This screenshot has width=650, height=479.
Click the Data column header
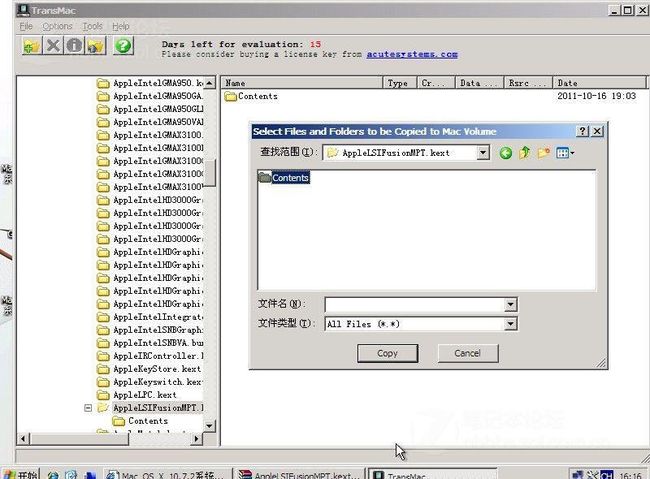click(480, 83)
